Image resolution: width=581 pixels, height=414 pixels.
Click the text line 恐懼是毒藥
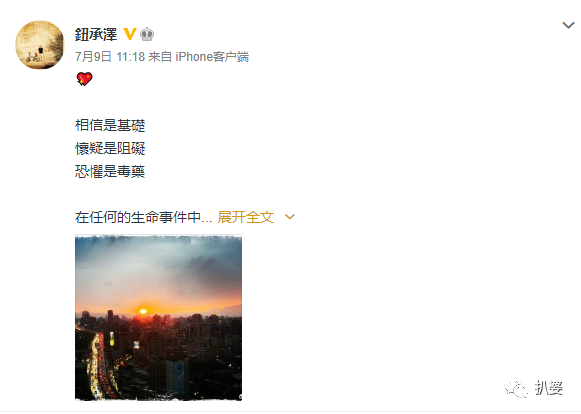click(x=110, y=171)
